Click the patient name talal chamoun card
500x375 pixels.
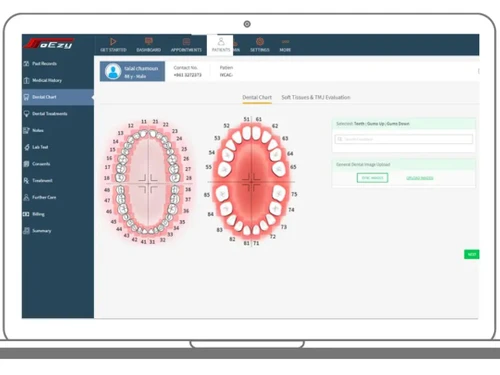pos(132,71)
